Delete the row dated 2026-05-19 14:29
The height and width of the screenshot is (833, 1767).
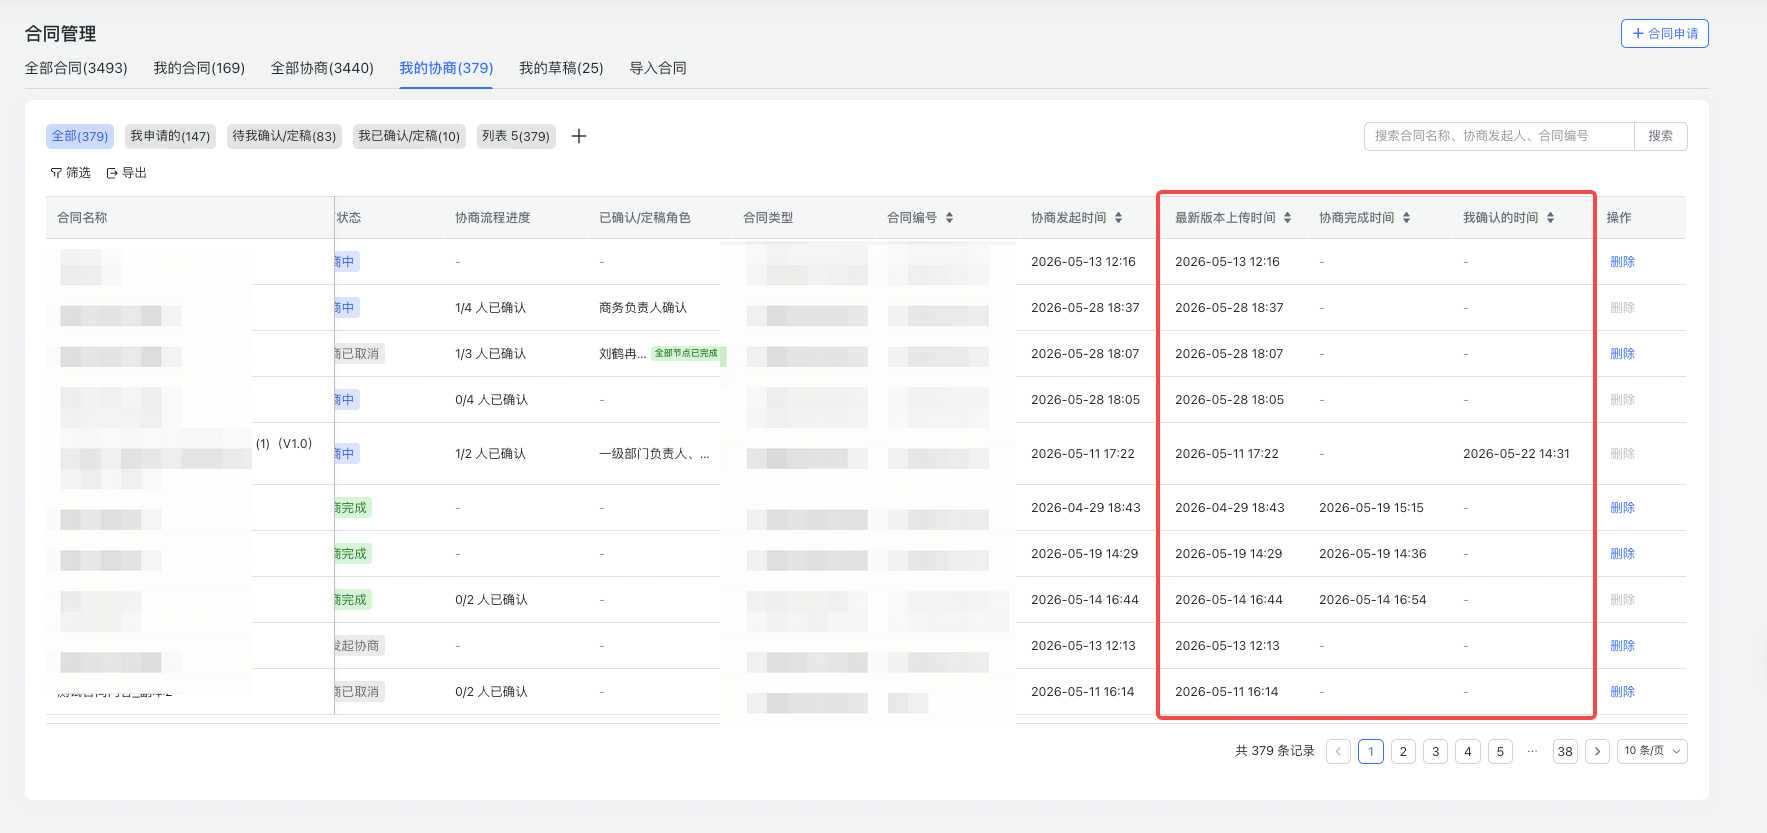pyautogui.click(x=1622, y=554)
